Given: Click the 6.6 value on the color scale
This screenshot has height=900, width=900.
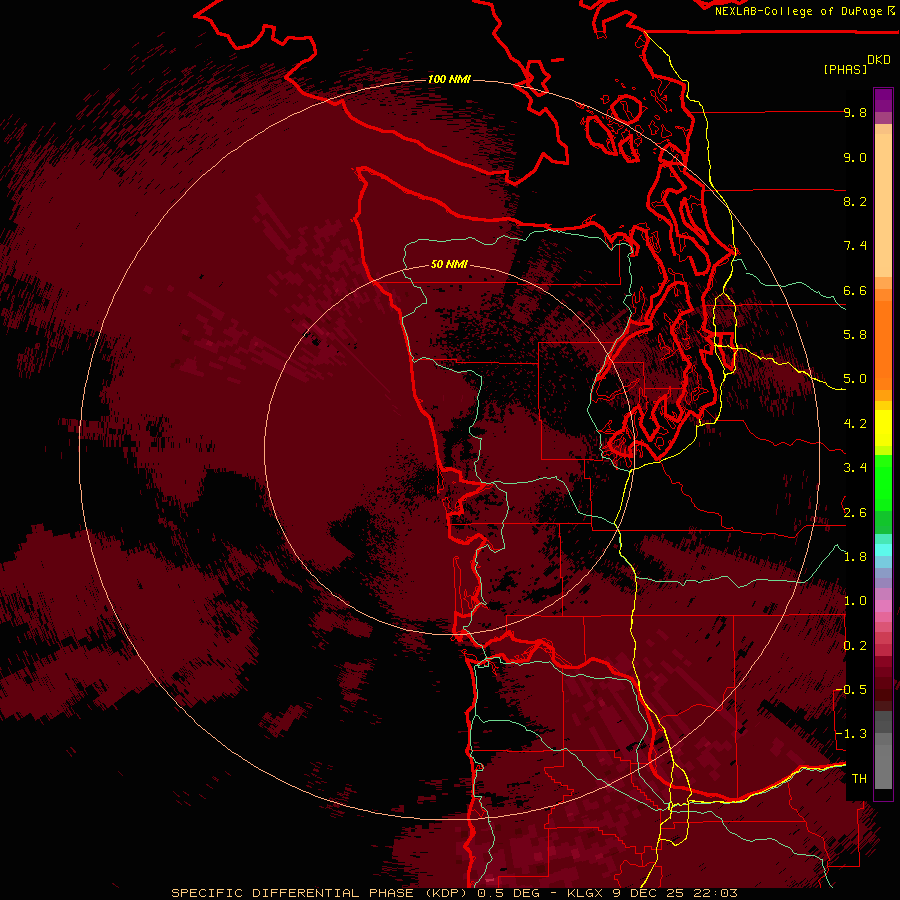Looking at the screenshot, I should pos(855,290).
